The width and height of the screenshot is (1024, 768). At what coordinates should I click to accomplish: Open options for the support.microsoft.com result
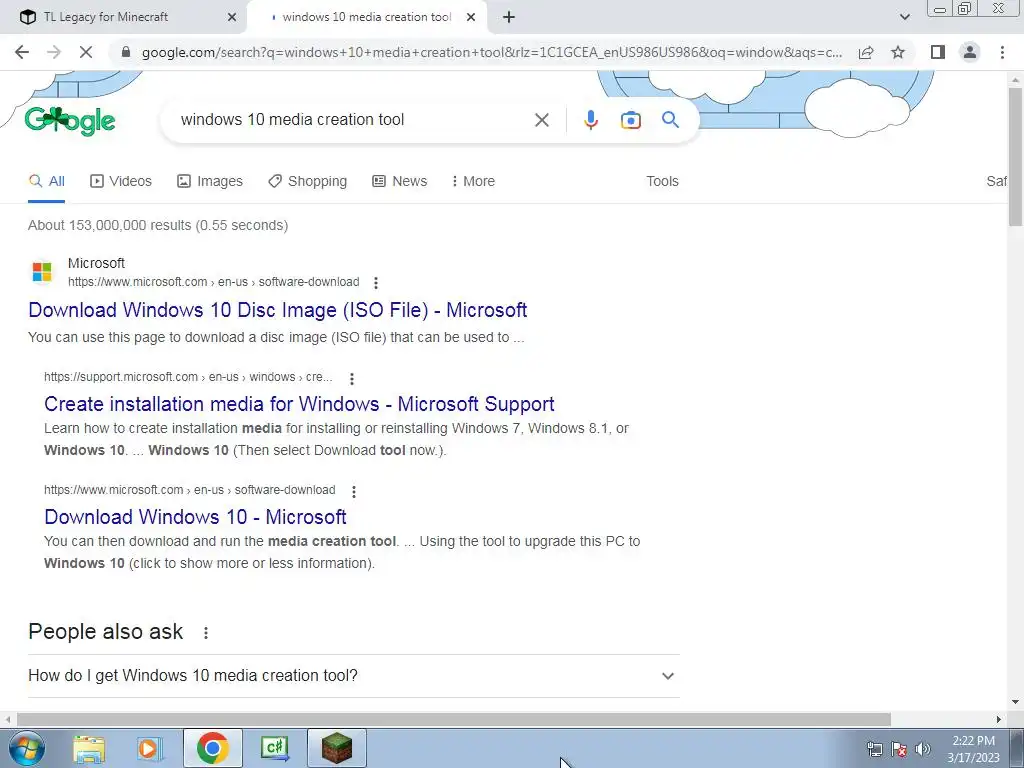click(351, 379)
